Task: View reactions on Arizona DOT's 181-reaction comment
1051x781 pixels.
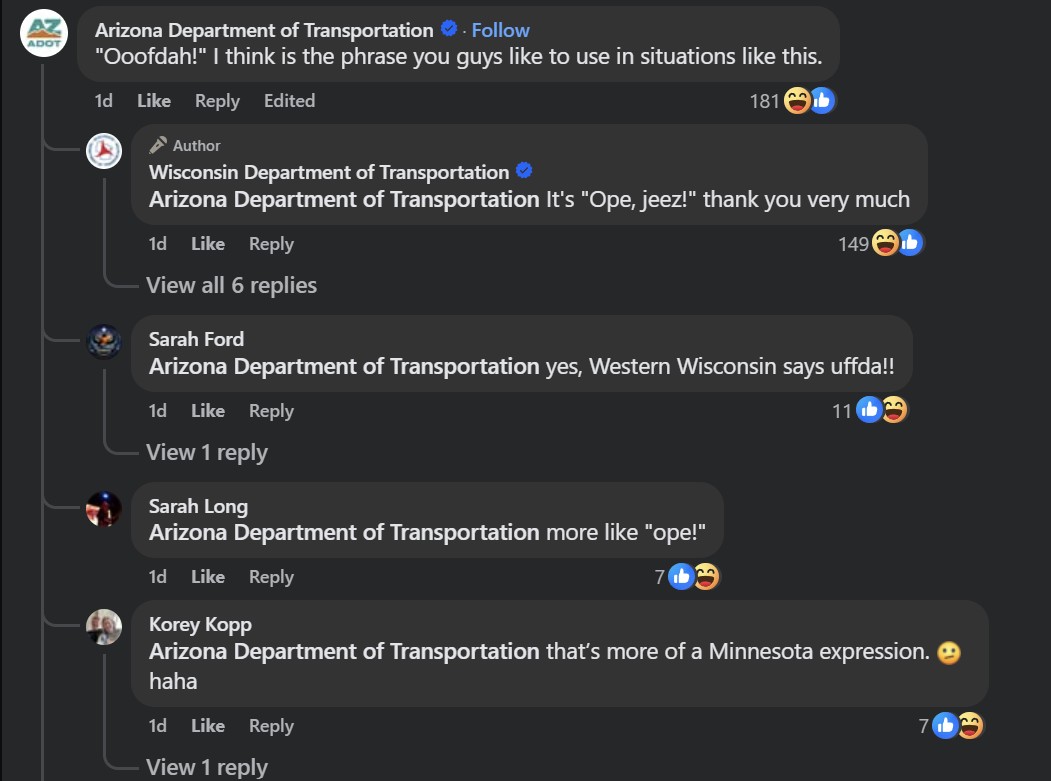Action: click(x=792, y=101)
